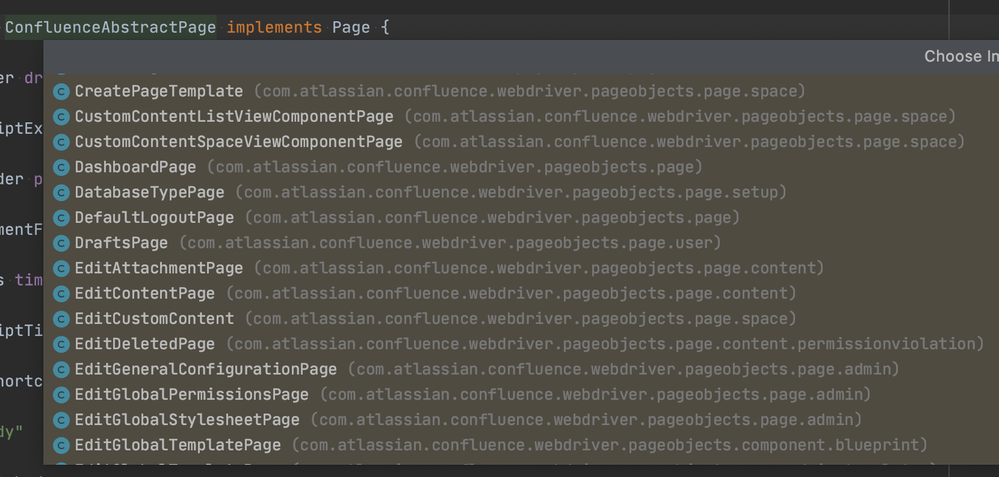Choose CustomContentListViewComponentPage from the list
Image resolution: width=999 pixels, height=477 pixels.
pos(521,117)
